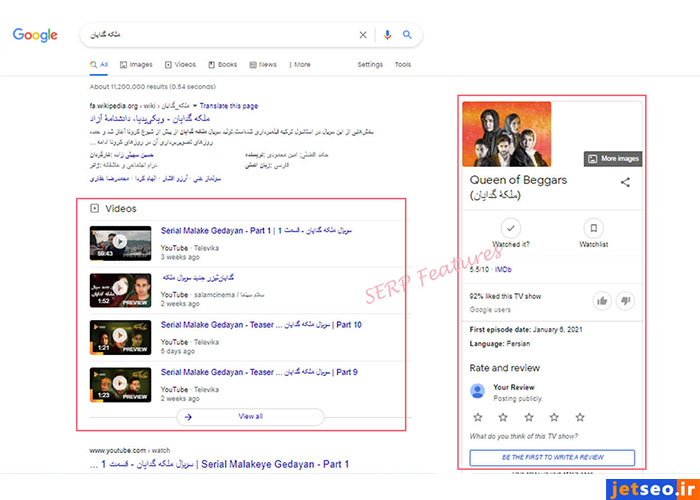This screenshot has width=700, height=500.
Task: Click the Videos section header icon
Action: 94,208
